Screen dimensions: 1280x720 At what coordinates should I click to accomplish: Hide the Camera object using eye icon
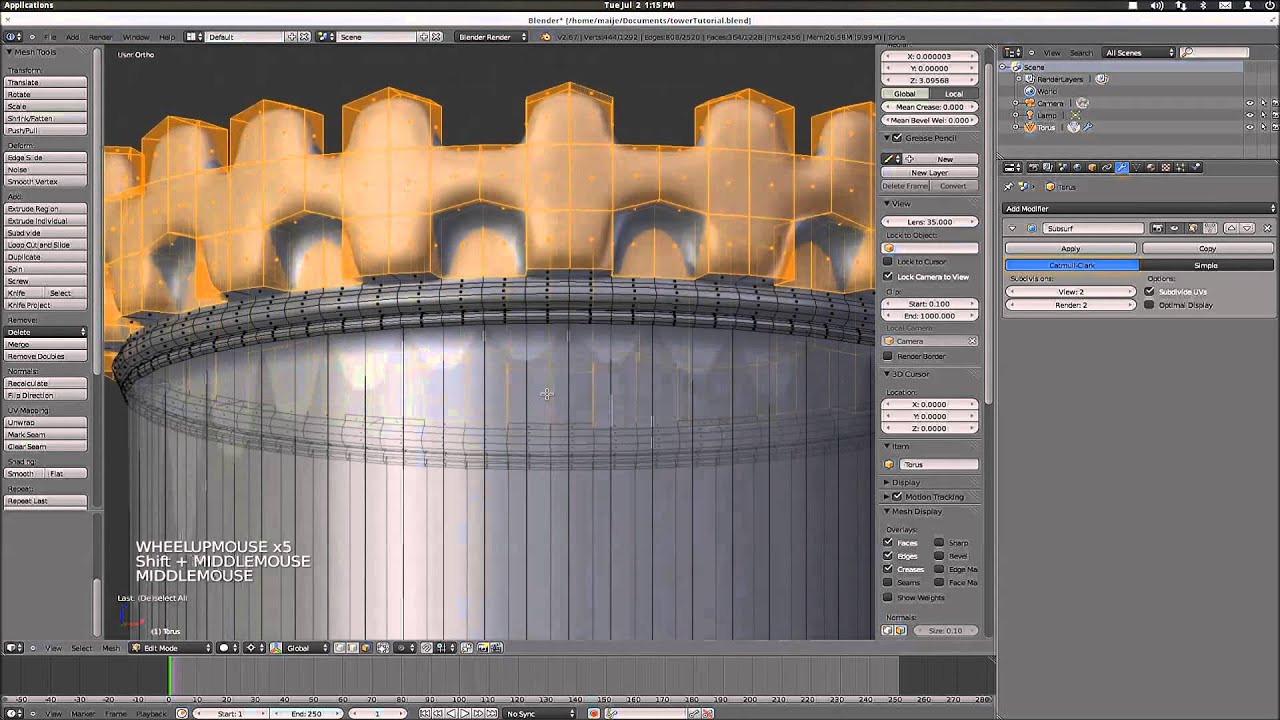coord(1249,103)
